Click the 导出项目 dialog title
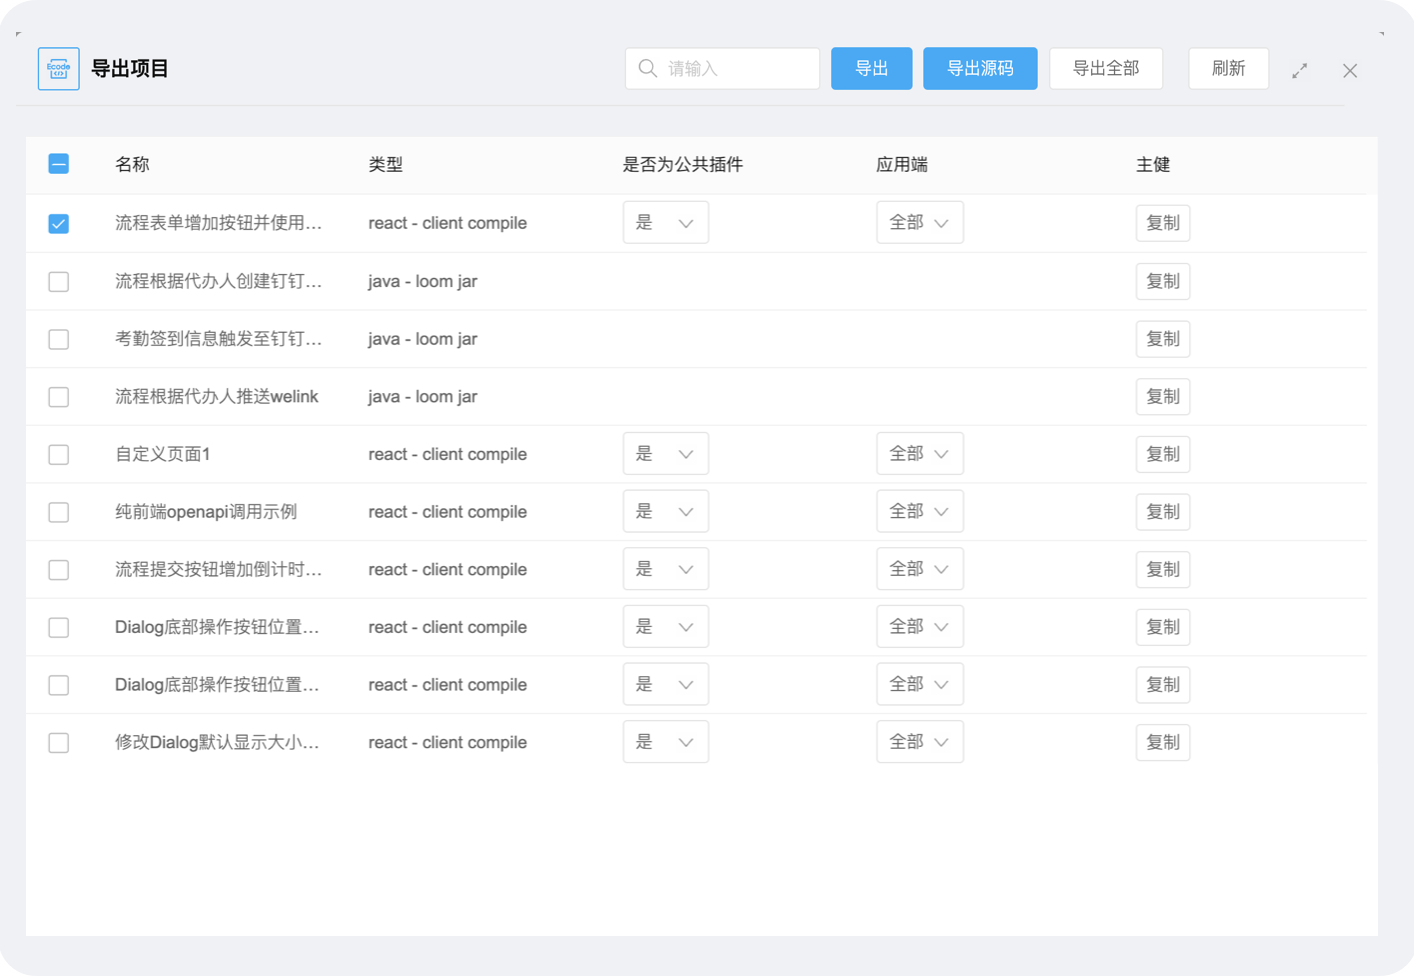This screenshot has width=1414, height=976. pyautogui.click(x=130, y=69)
